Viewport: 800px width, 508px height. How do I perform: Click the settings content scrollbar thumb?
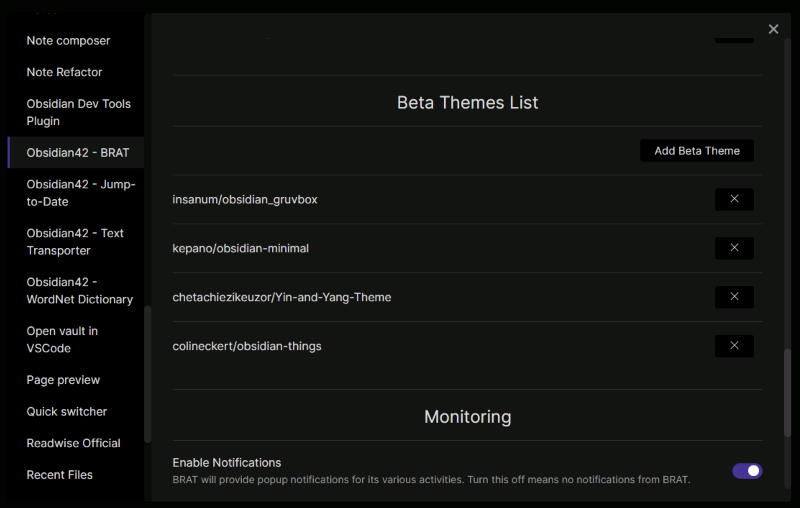tap(787, 392)
